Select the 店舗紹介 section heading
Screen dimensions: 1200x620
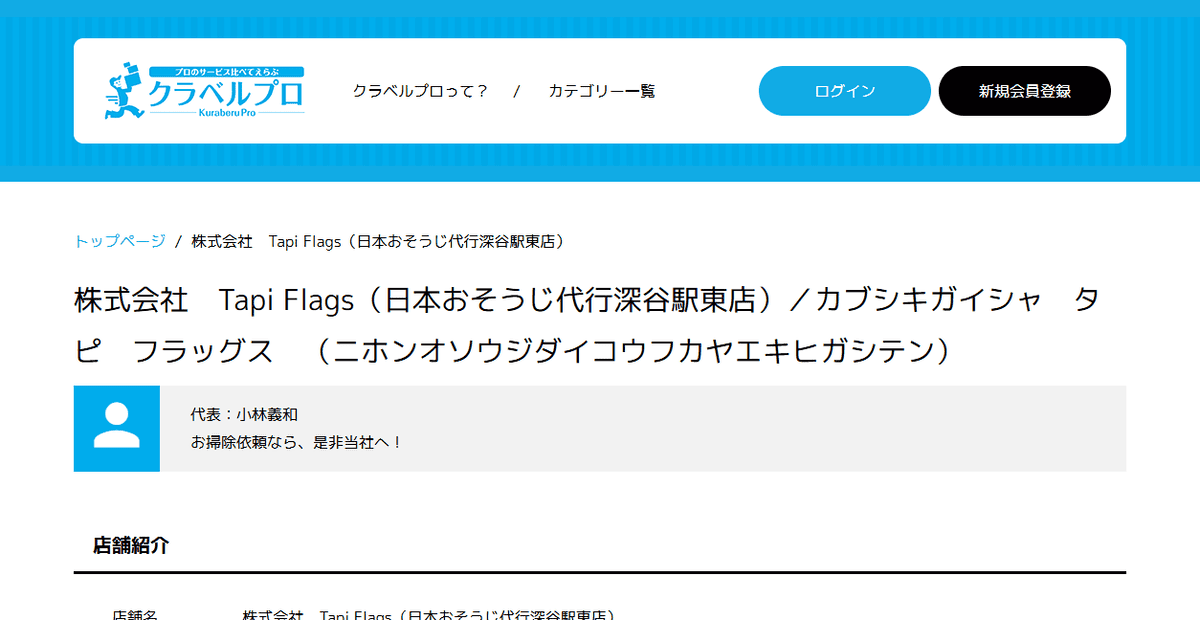point(131,545)
